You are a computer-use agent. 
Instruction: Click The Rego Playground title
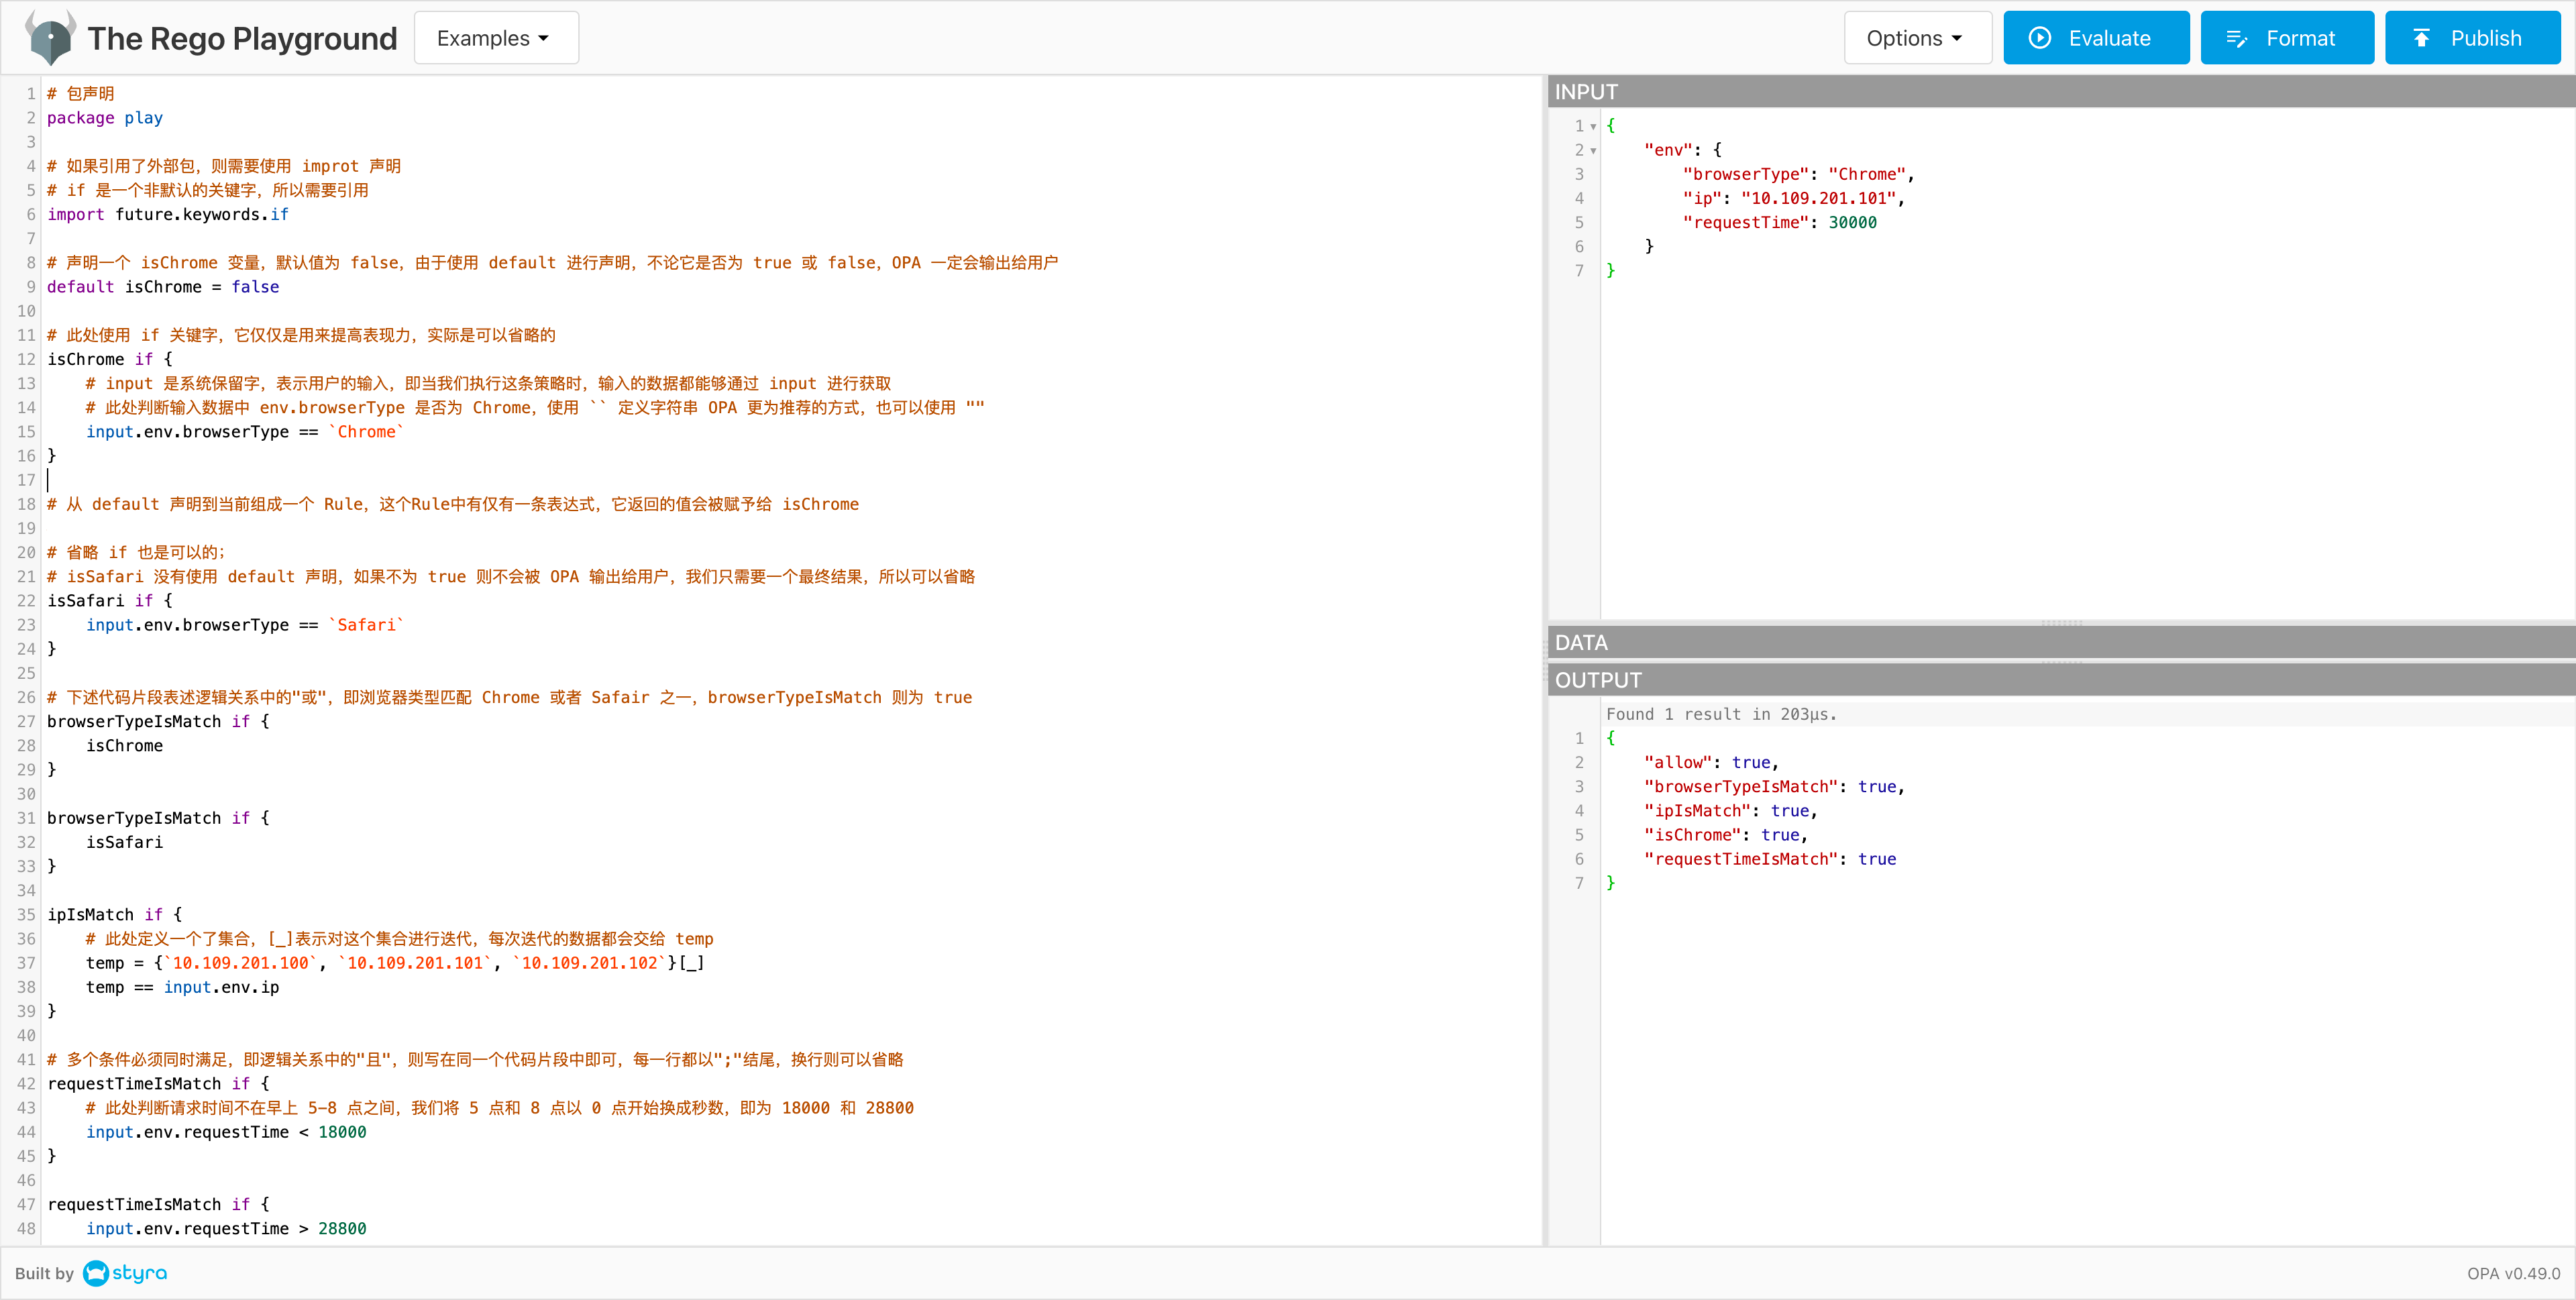[x=242, y=38]
